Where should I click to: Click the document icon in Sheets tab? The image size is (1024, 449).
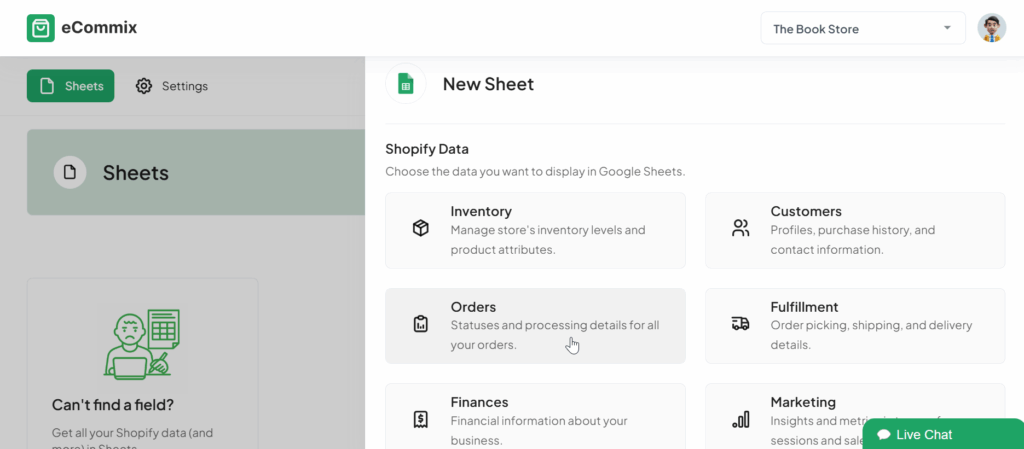47,86
